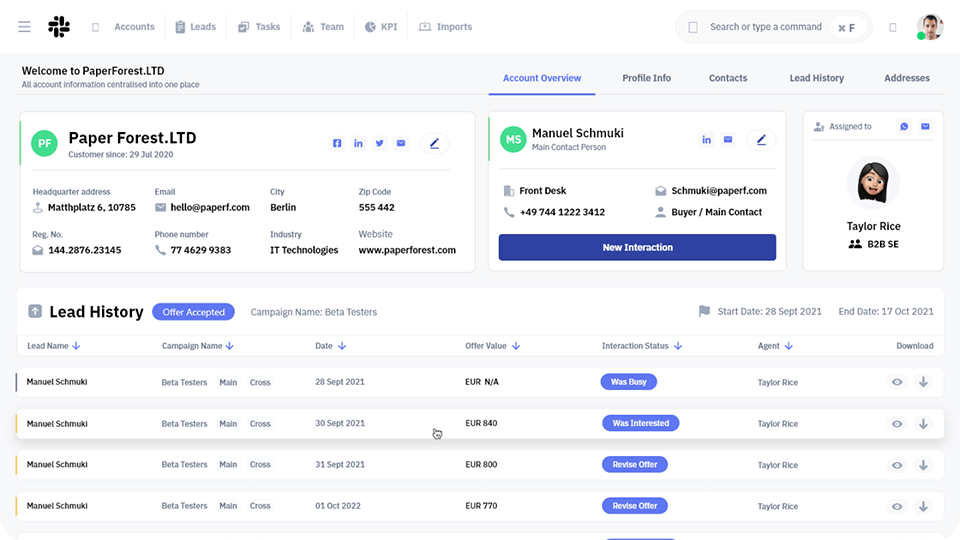
Task: Email Paper Forest via mail icon
Action: [401, 143]
